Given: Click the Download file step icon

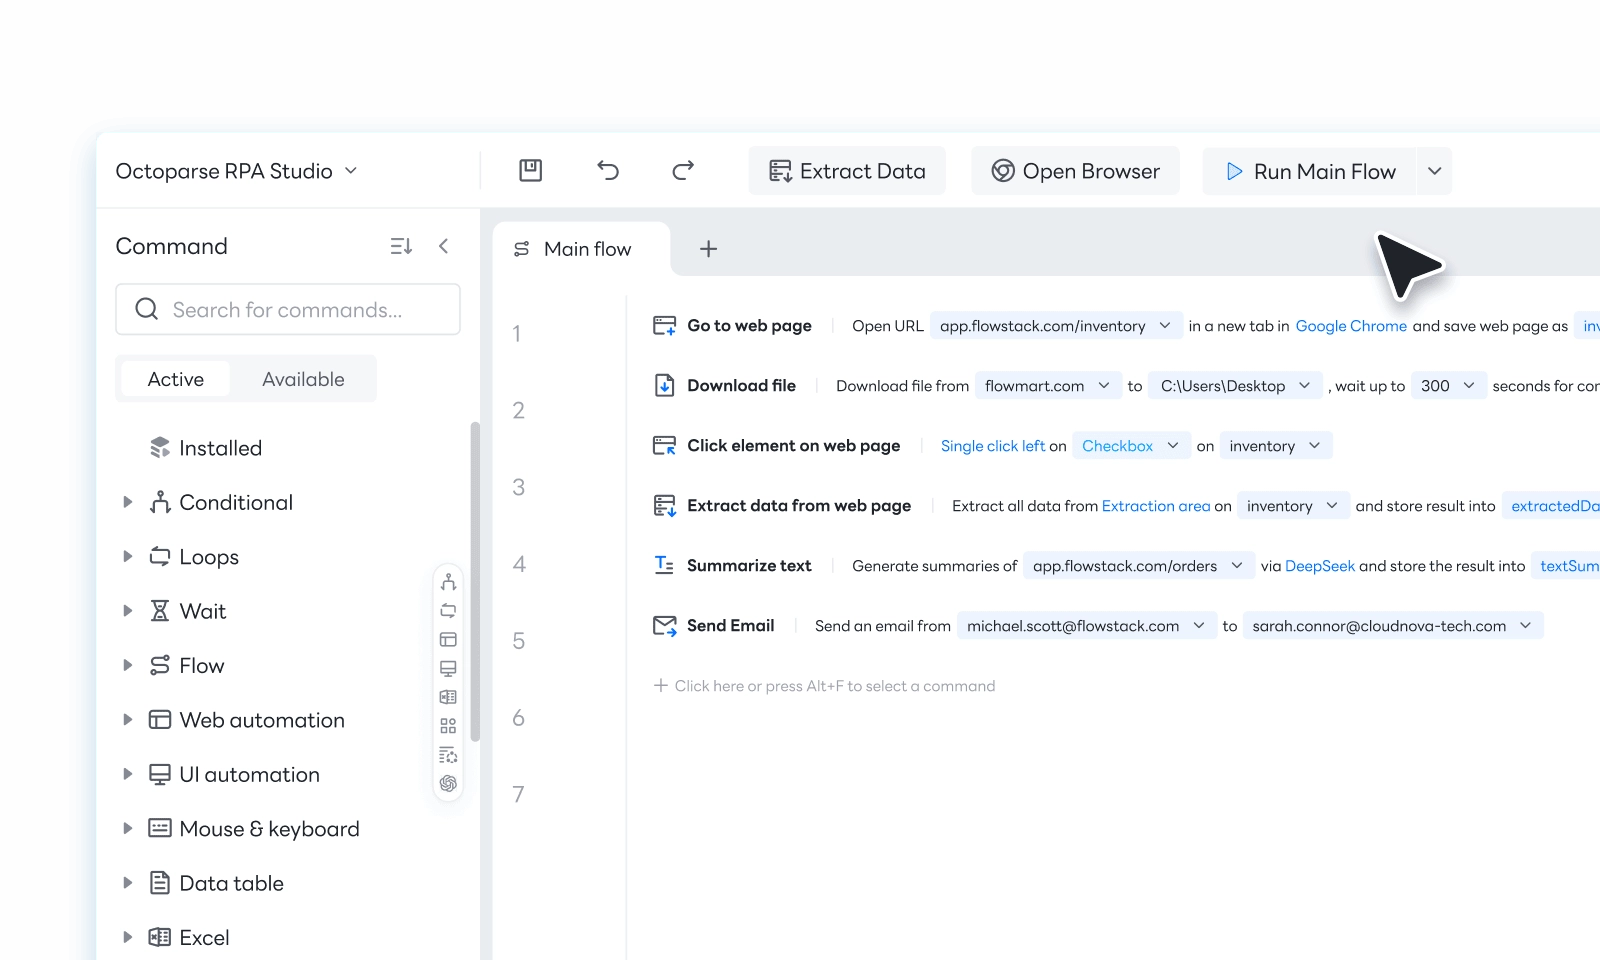Looking at the screenshot, I should (664, 386).
